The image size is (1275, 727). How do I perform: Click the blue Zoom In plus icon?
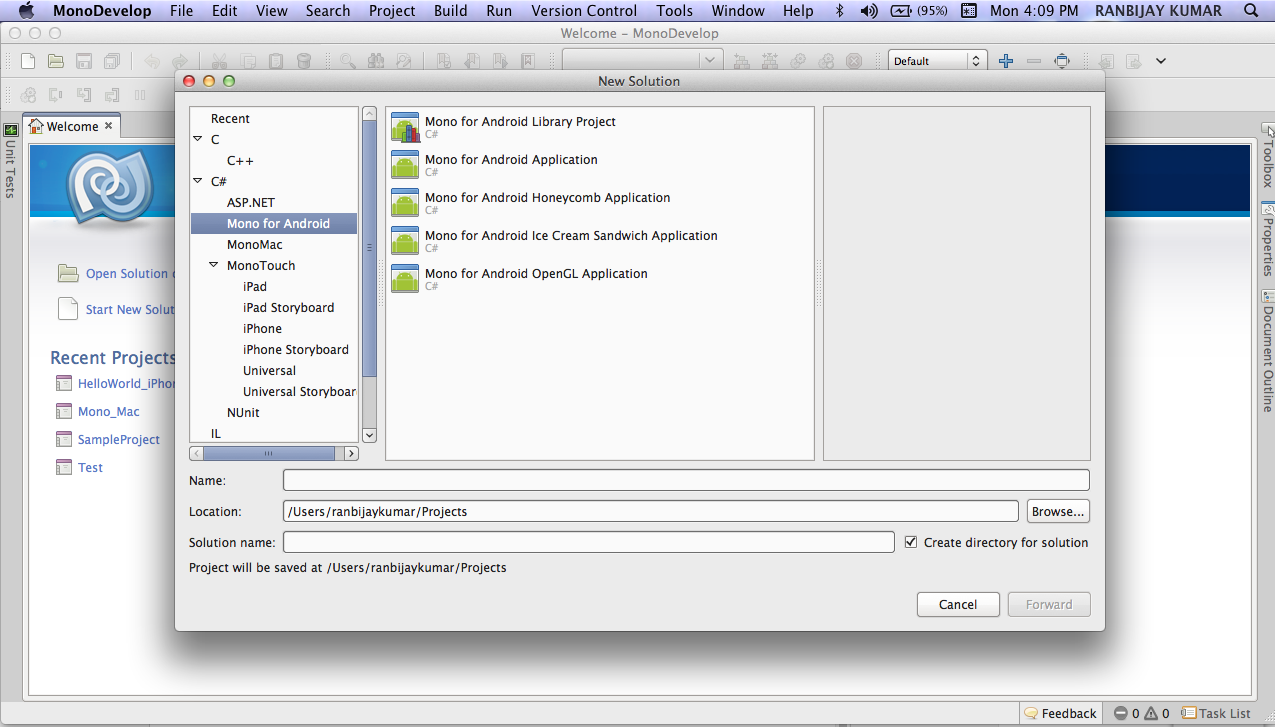(x=1005, y=61)
